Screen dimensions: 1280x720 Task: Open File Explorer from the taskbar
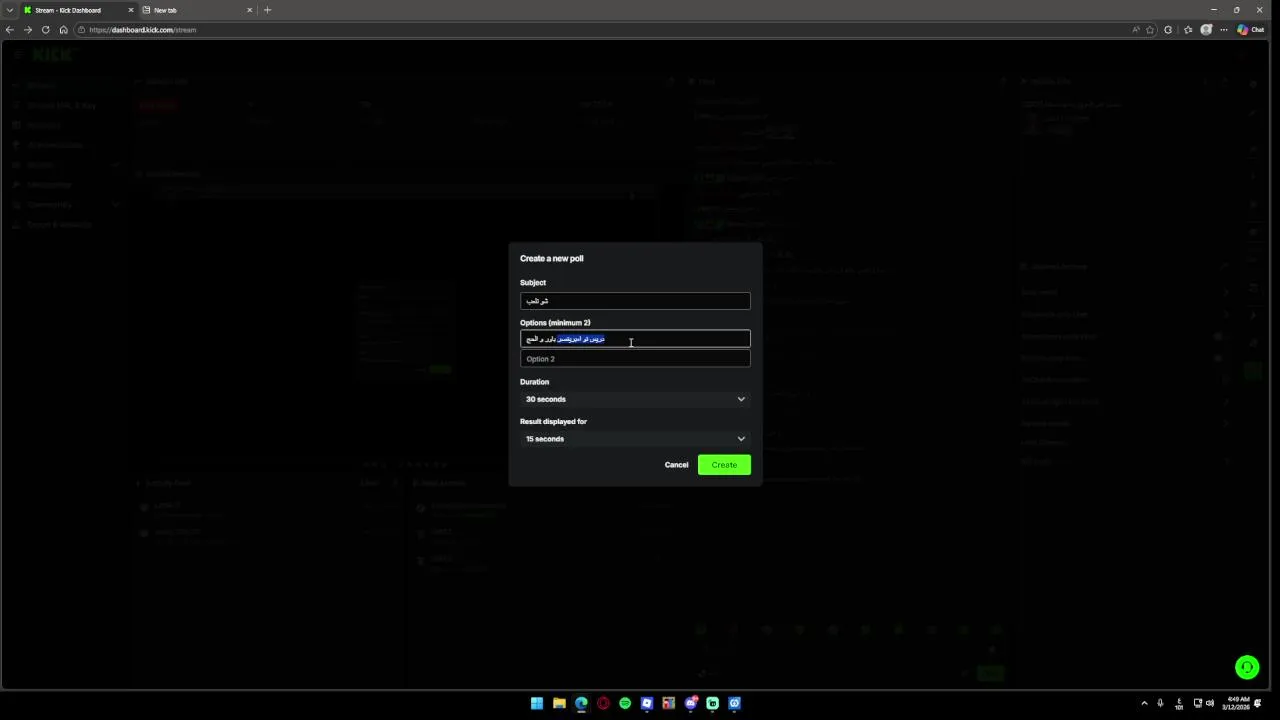[559, 703]
